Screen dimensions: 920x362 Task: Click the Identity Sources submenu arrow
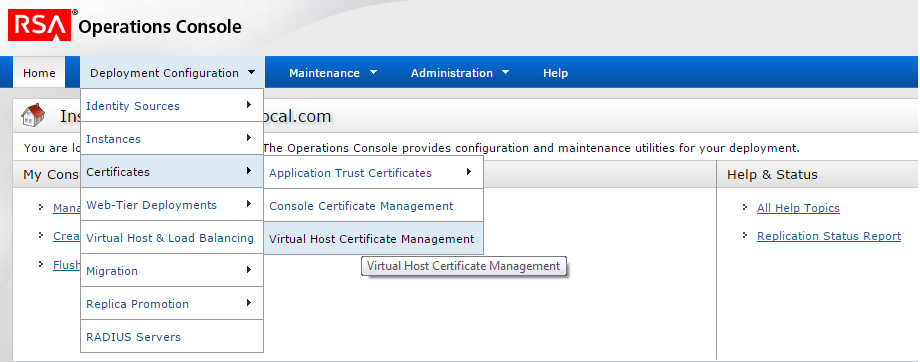pos(249,104)
